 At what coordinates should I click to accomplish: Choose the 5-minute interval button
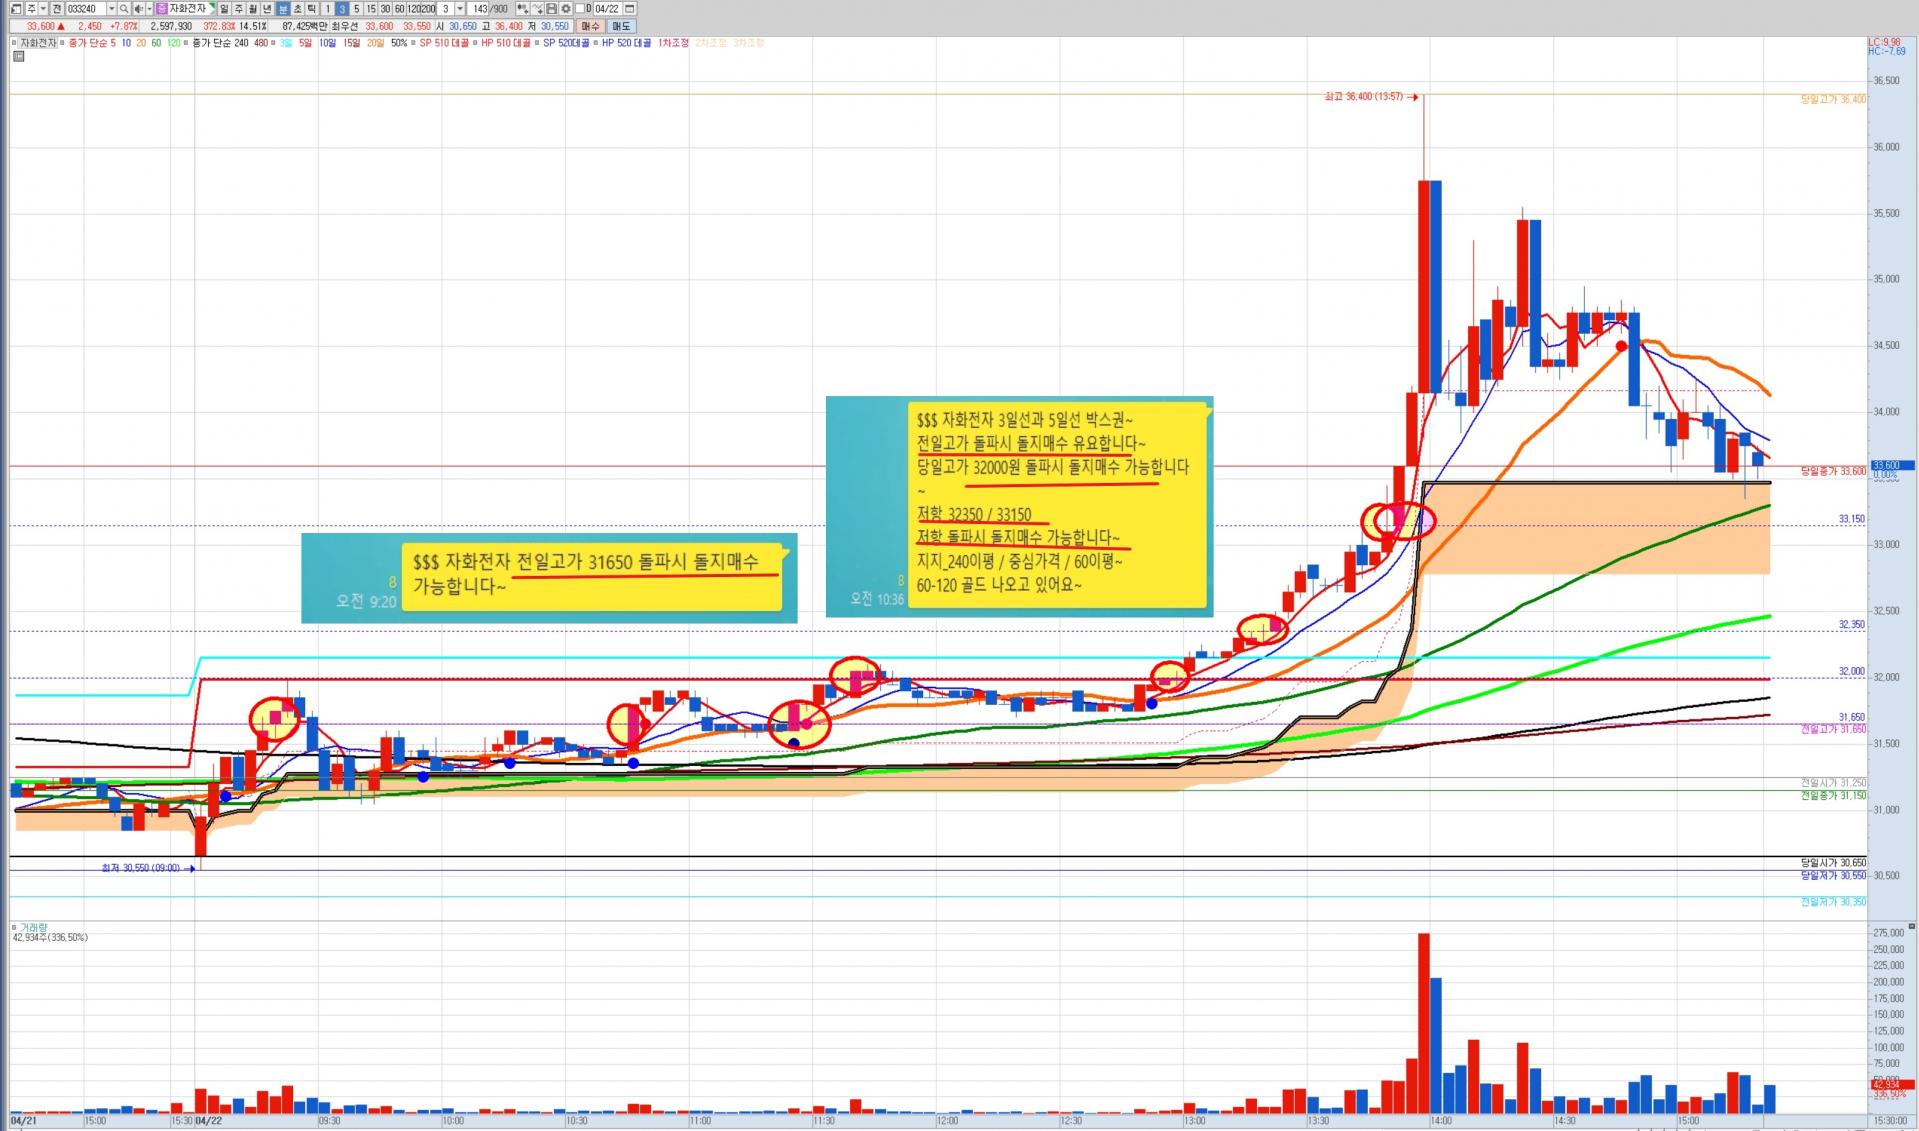pyautogui.click(x=356, y=9)
